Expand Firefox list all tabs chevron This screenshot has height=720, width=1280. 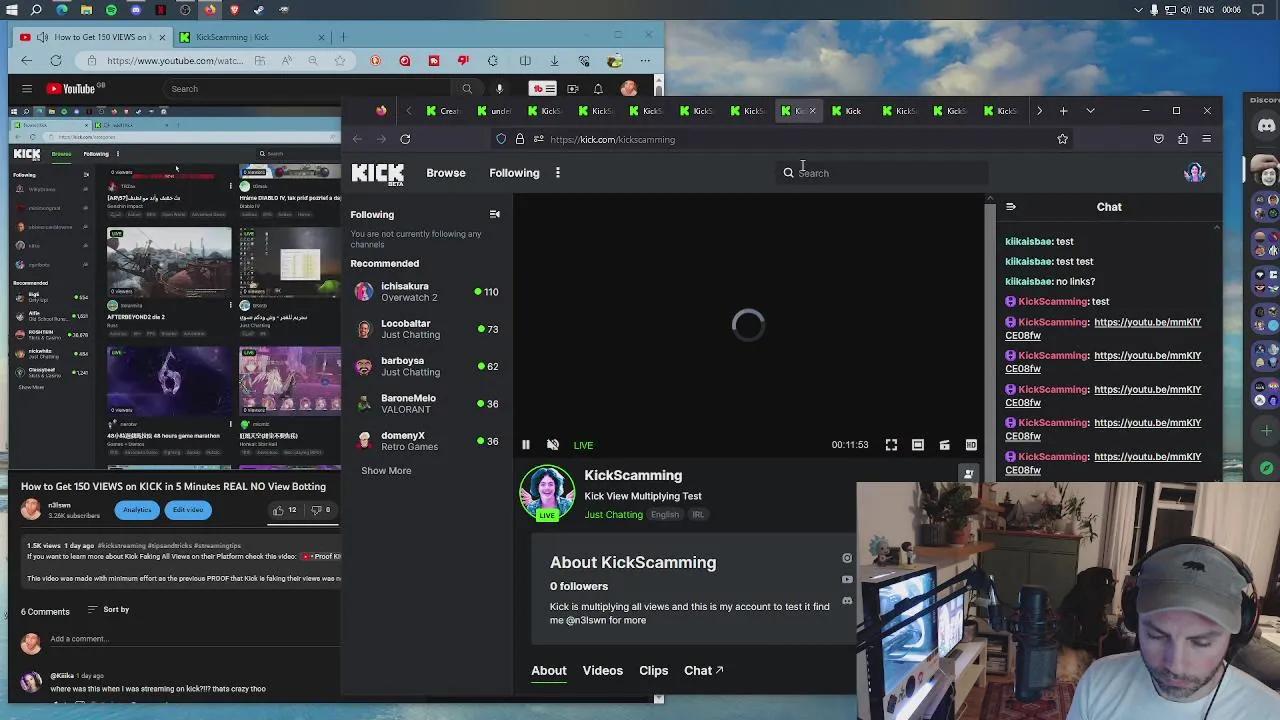point(1090,111)
